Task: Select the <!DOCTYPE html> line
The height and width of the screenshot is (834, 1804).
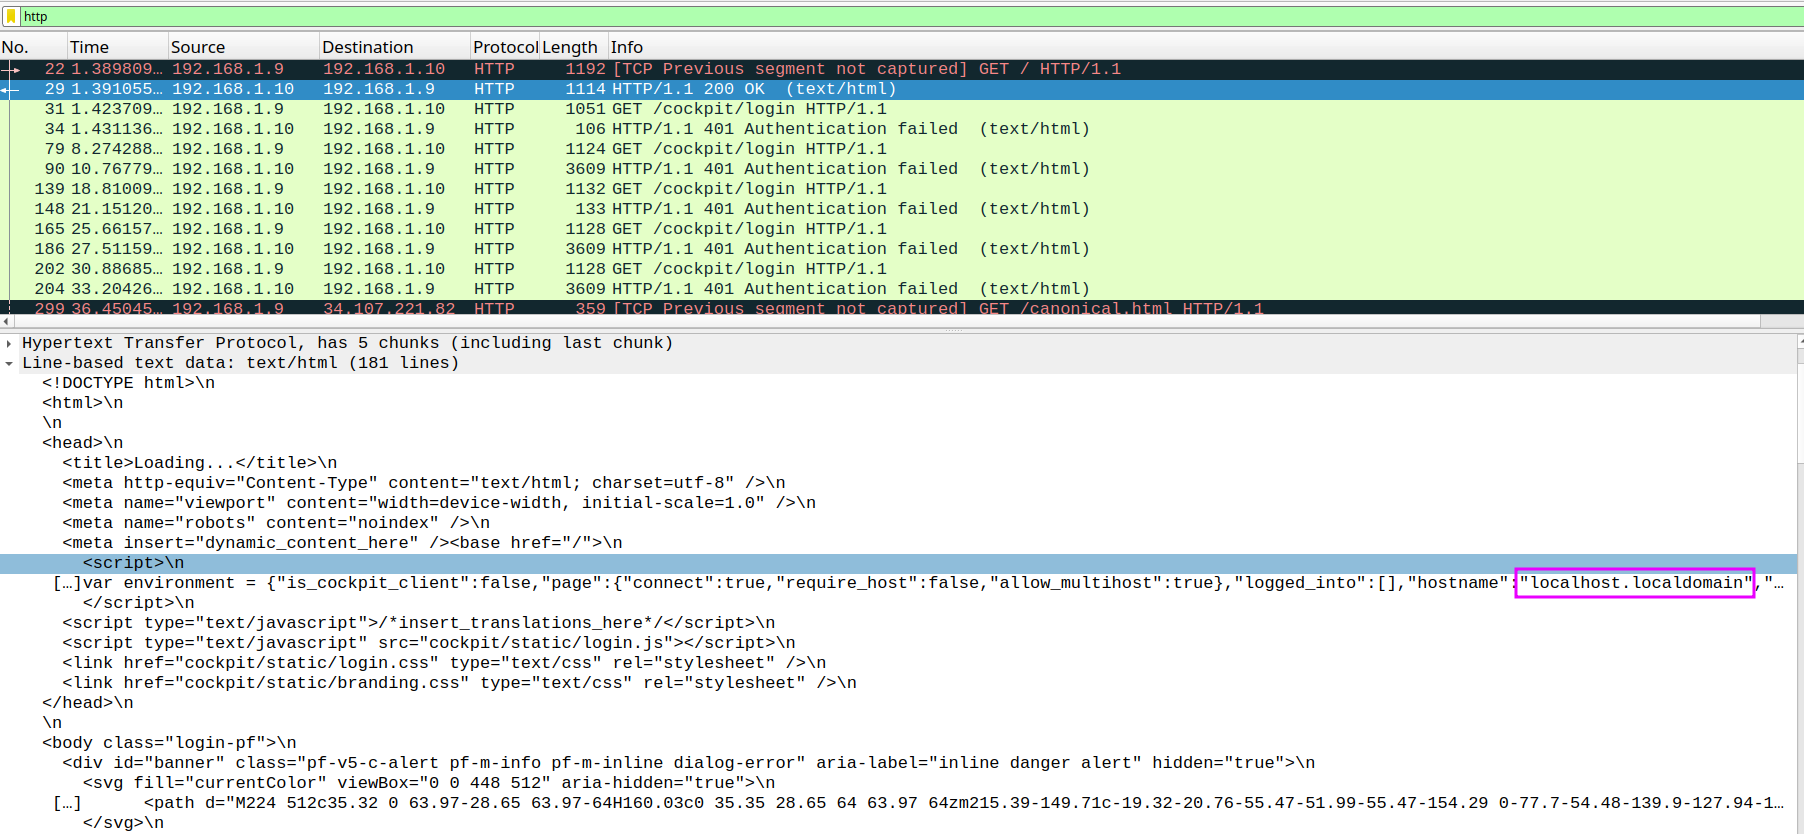Action: click(128, 383)
